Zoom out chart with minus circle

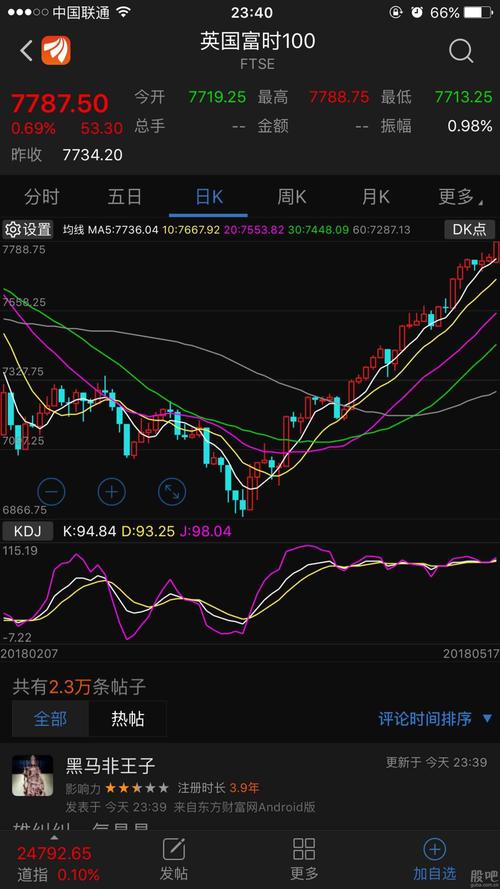(51, 492)
